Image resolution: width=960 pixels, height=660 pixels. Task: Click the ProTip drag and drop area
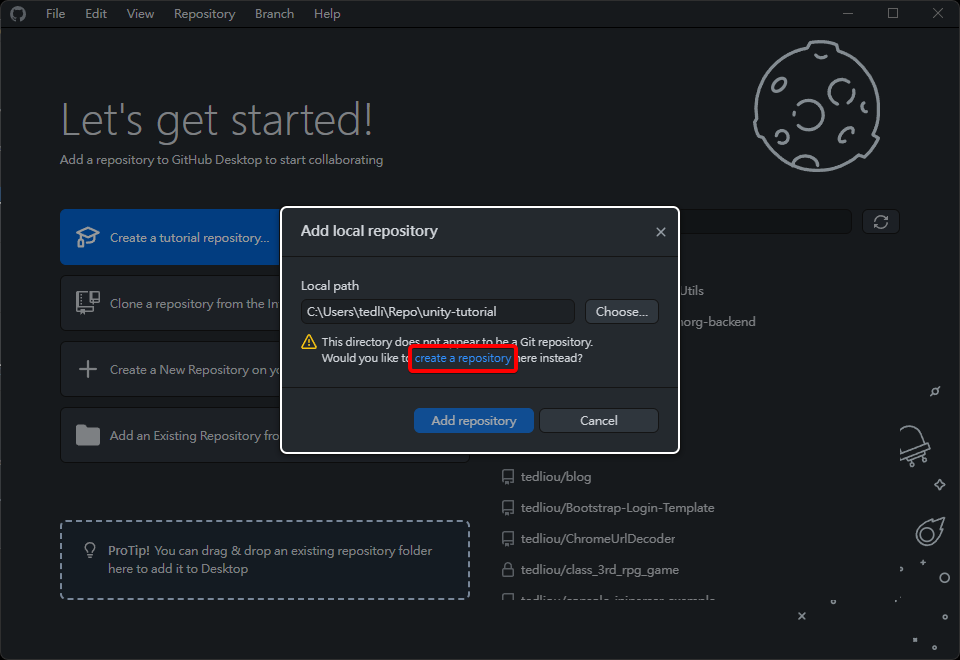265,560
